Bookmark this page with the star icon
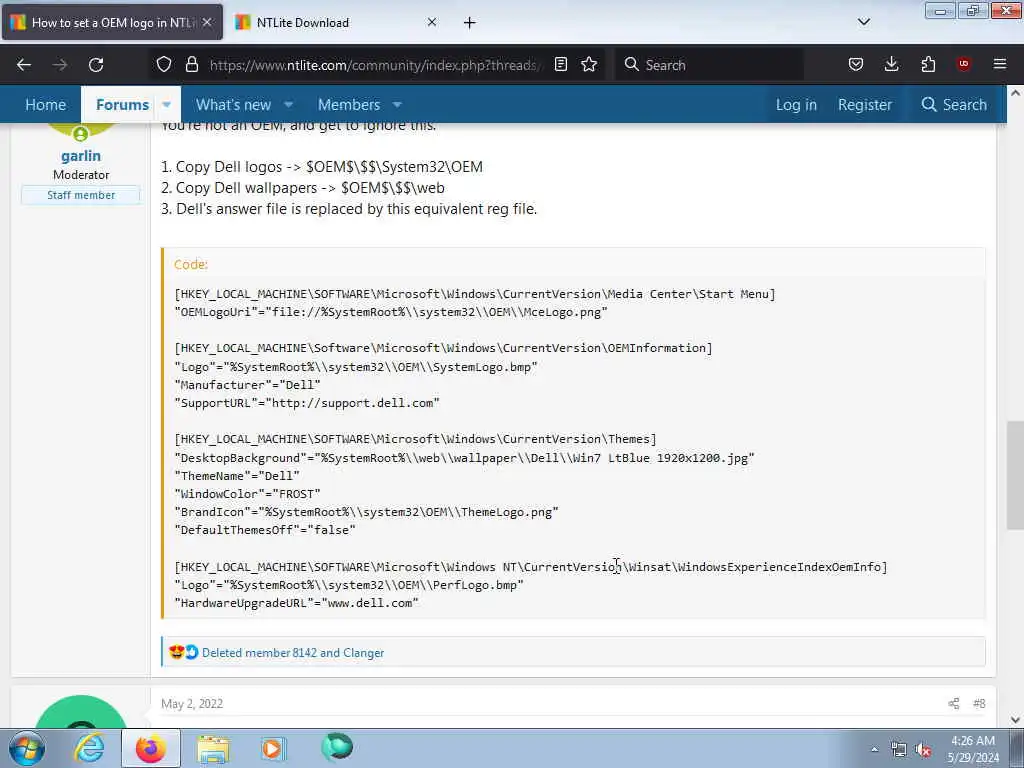The height and width of the screenshot is (768, 1024). tap(589, 64)
